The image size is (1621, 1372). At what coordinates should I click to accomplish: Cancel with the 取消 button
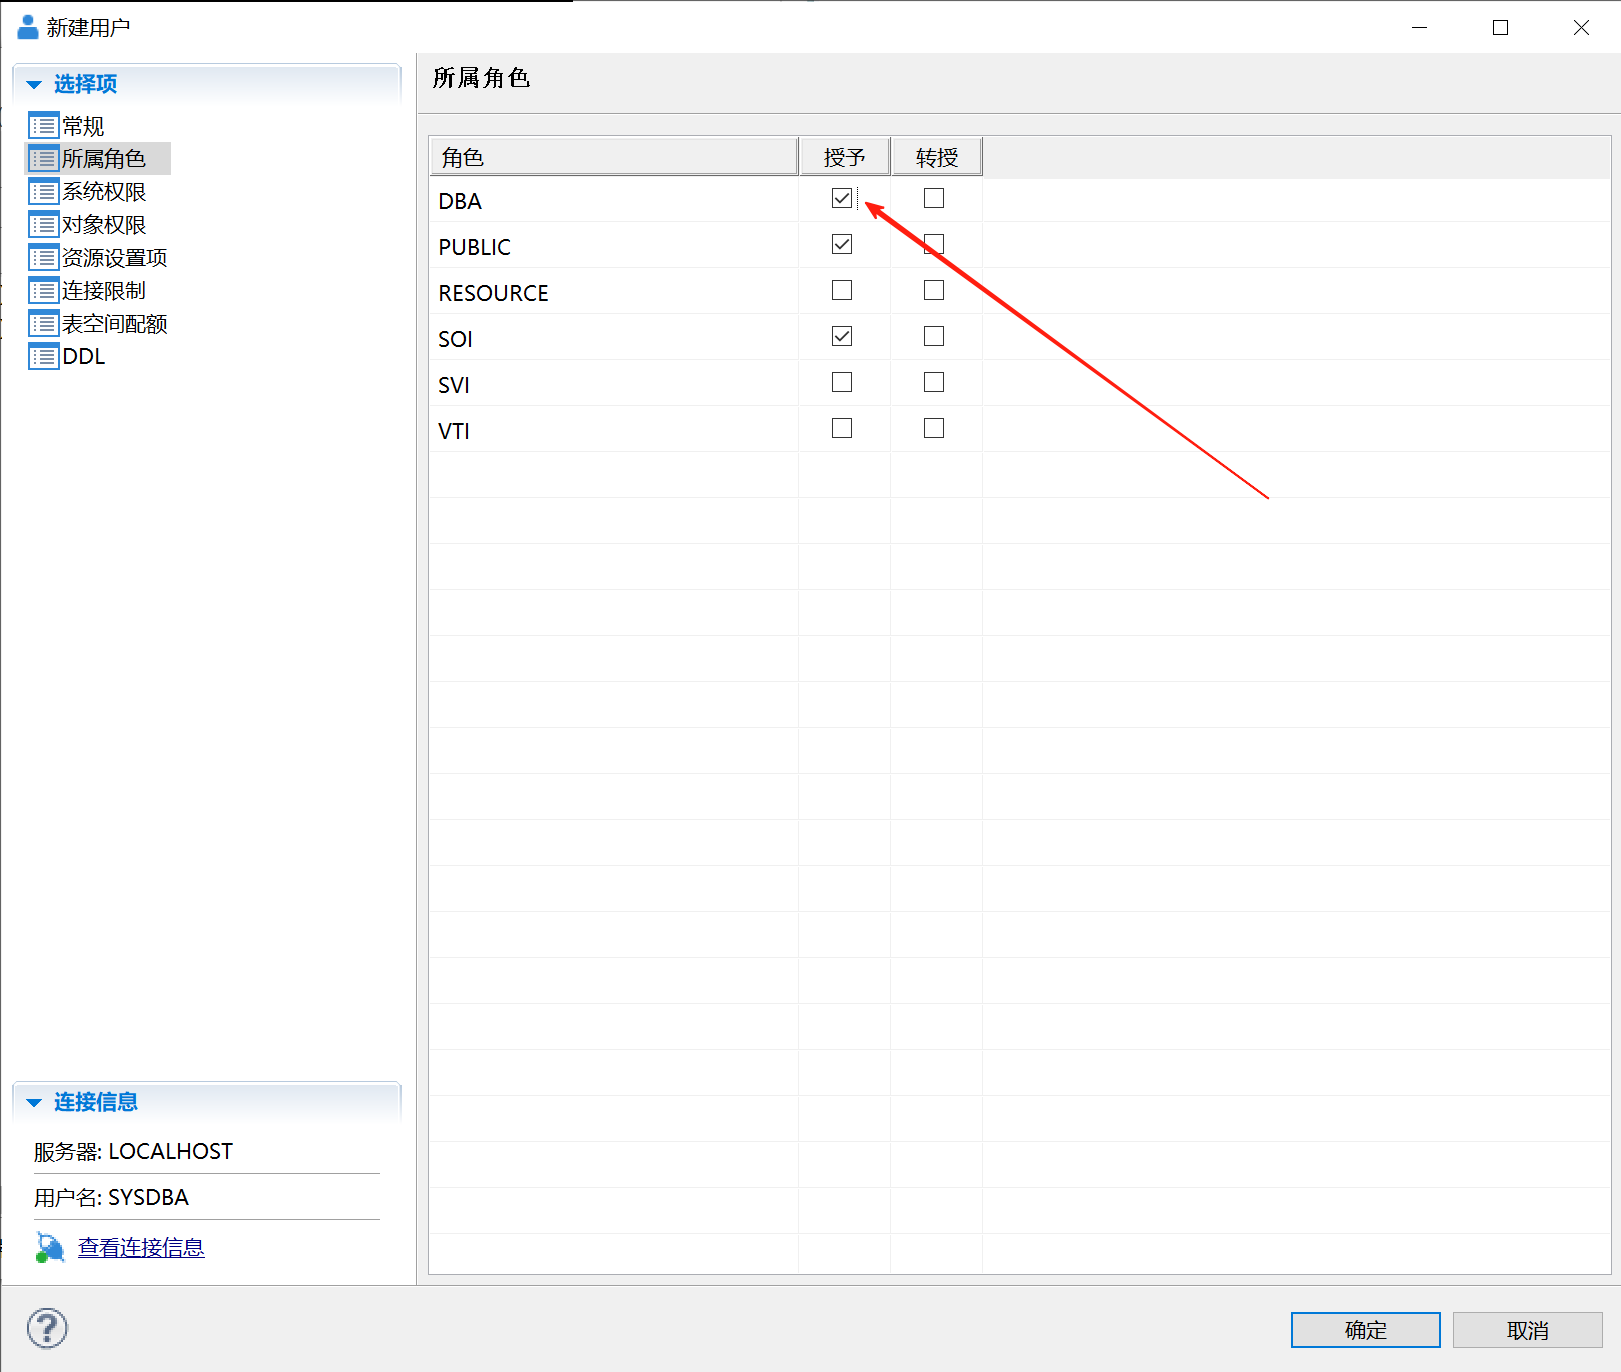pos(1528,1330)
